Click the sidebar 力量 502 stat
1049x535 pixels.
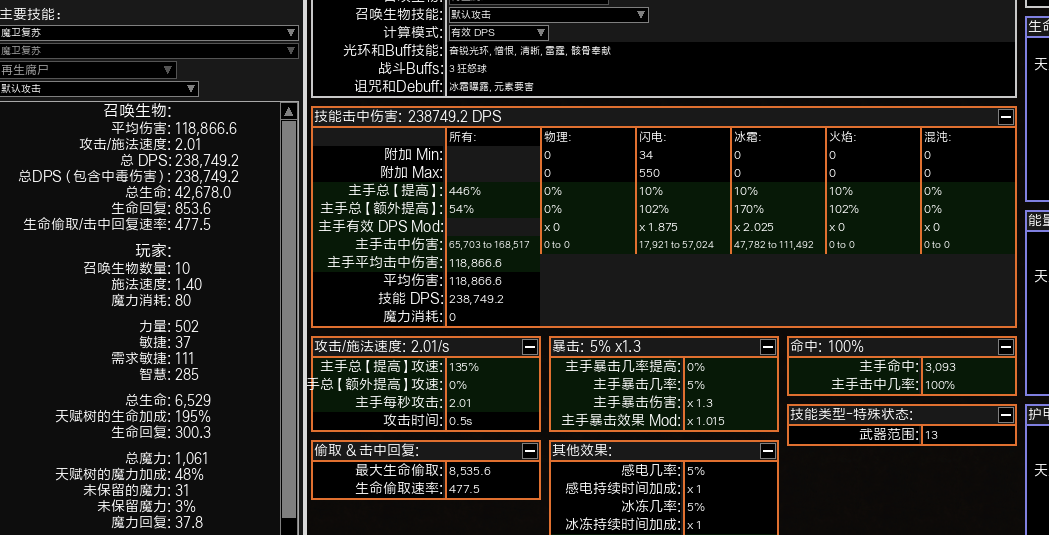pos(169,326)
